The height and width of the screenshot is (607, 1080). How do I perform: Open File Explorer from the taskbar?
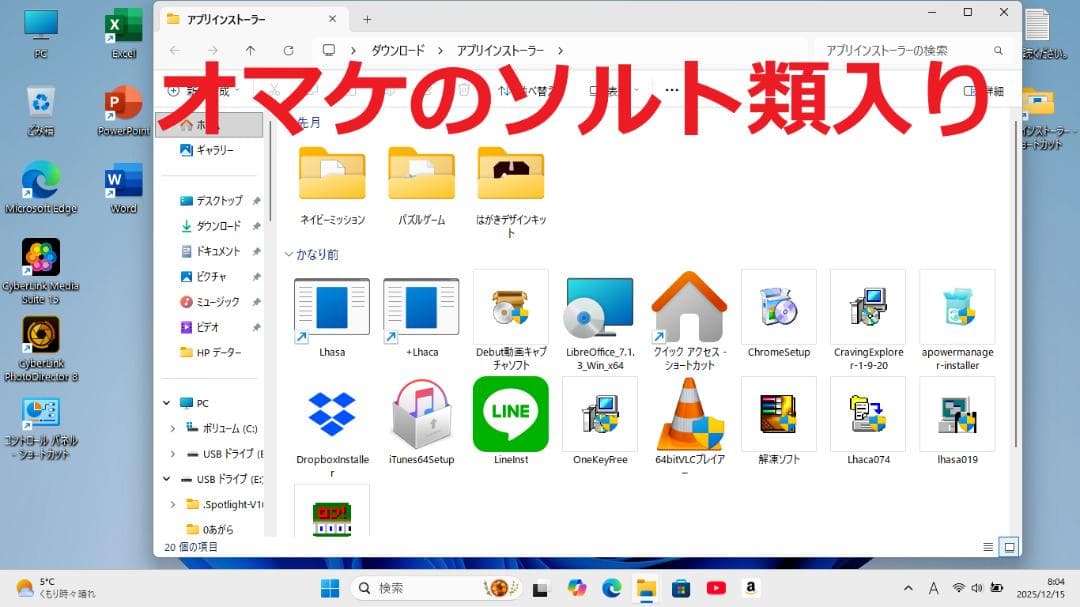click(646, 588)
